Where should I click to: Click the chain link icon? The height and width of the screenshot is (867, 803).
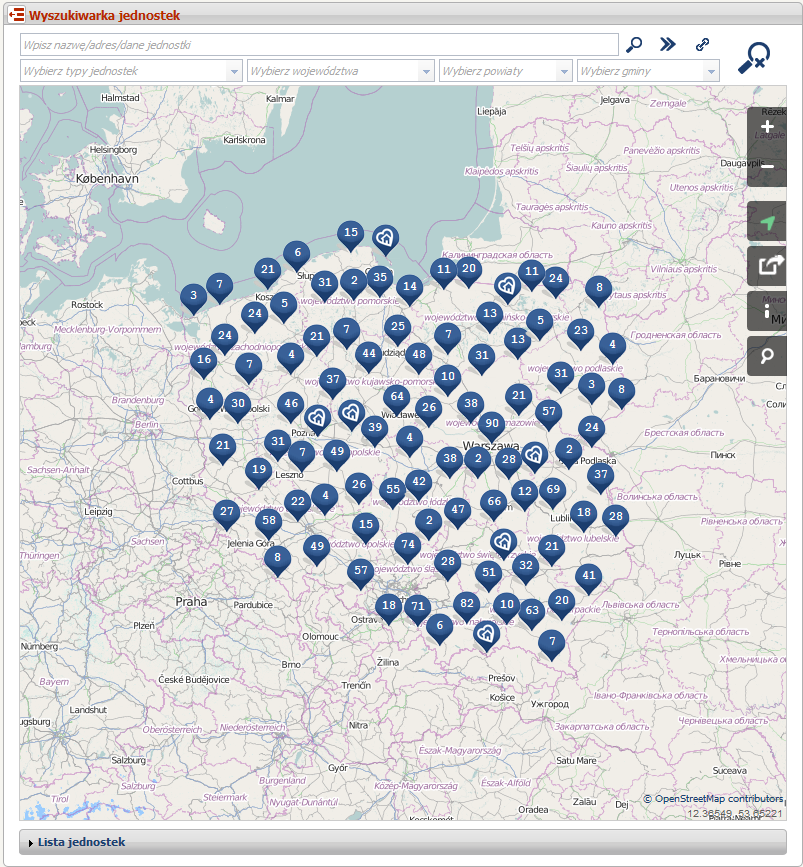(x=703, y=45)
